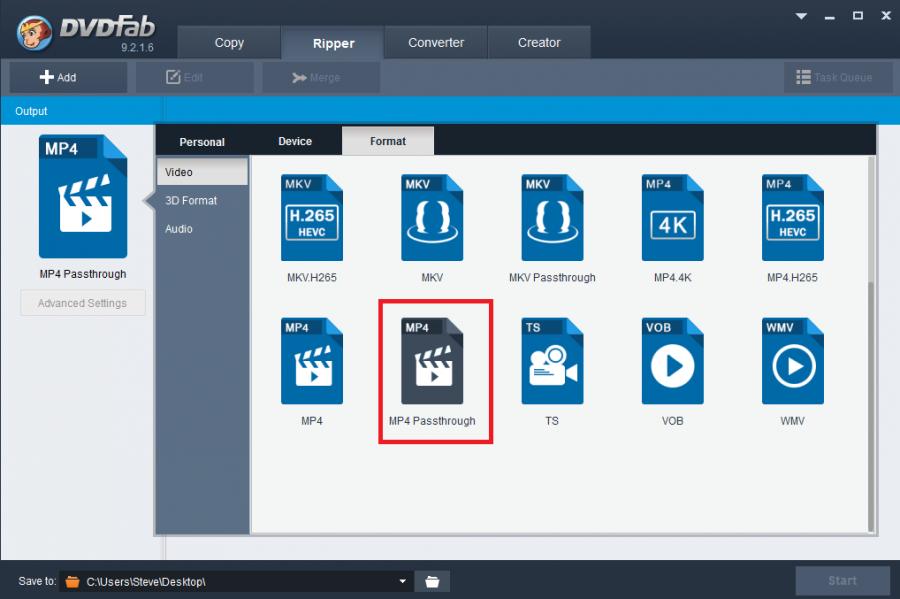
Task: Click the MP4 Passthrough format icon
Action: pyautogui.click(x=432, y=363)
